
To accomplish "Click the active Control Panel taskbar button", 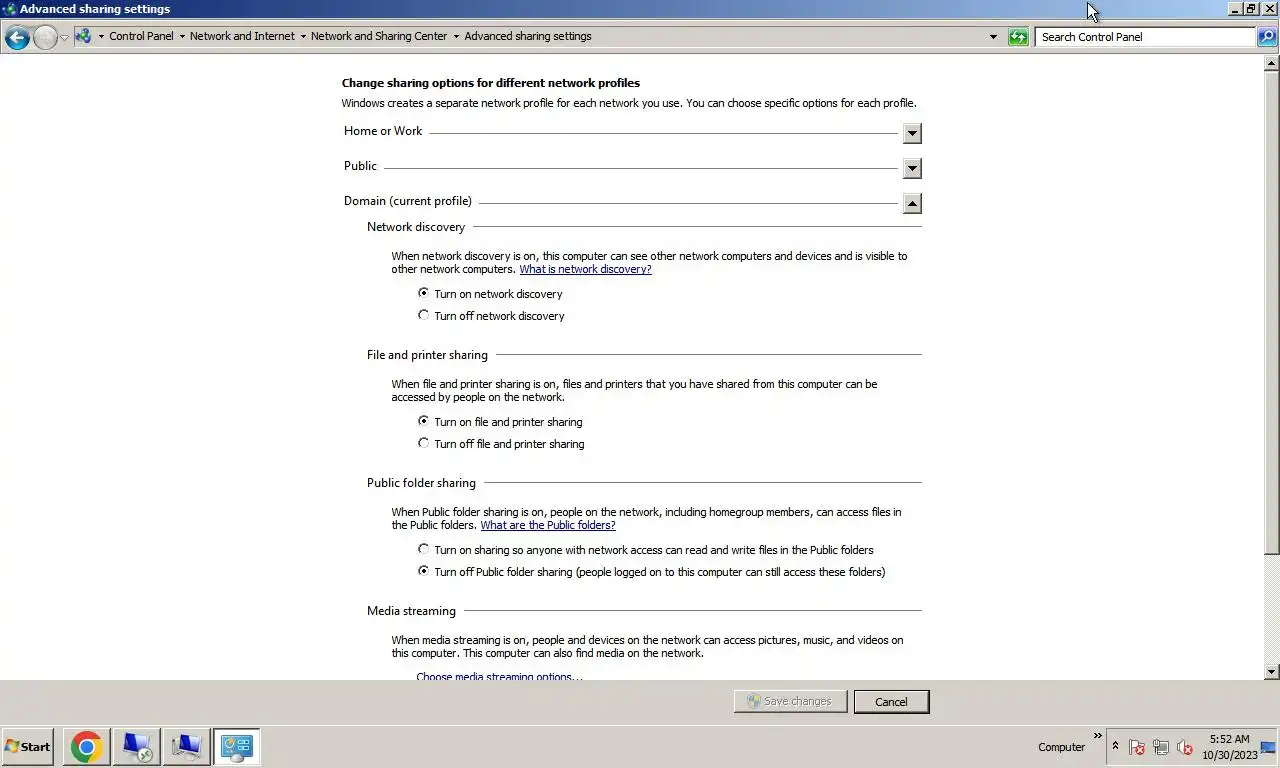I will [x=236, y=747].
